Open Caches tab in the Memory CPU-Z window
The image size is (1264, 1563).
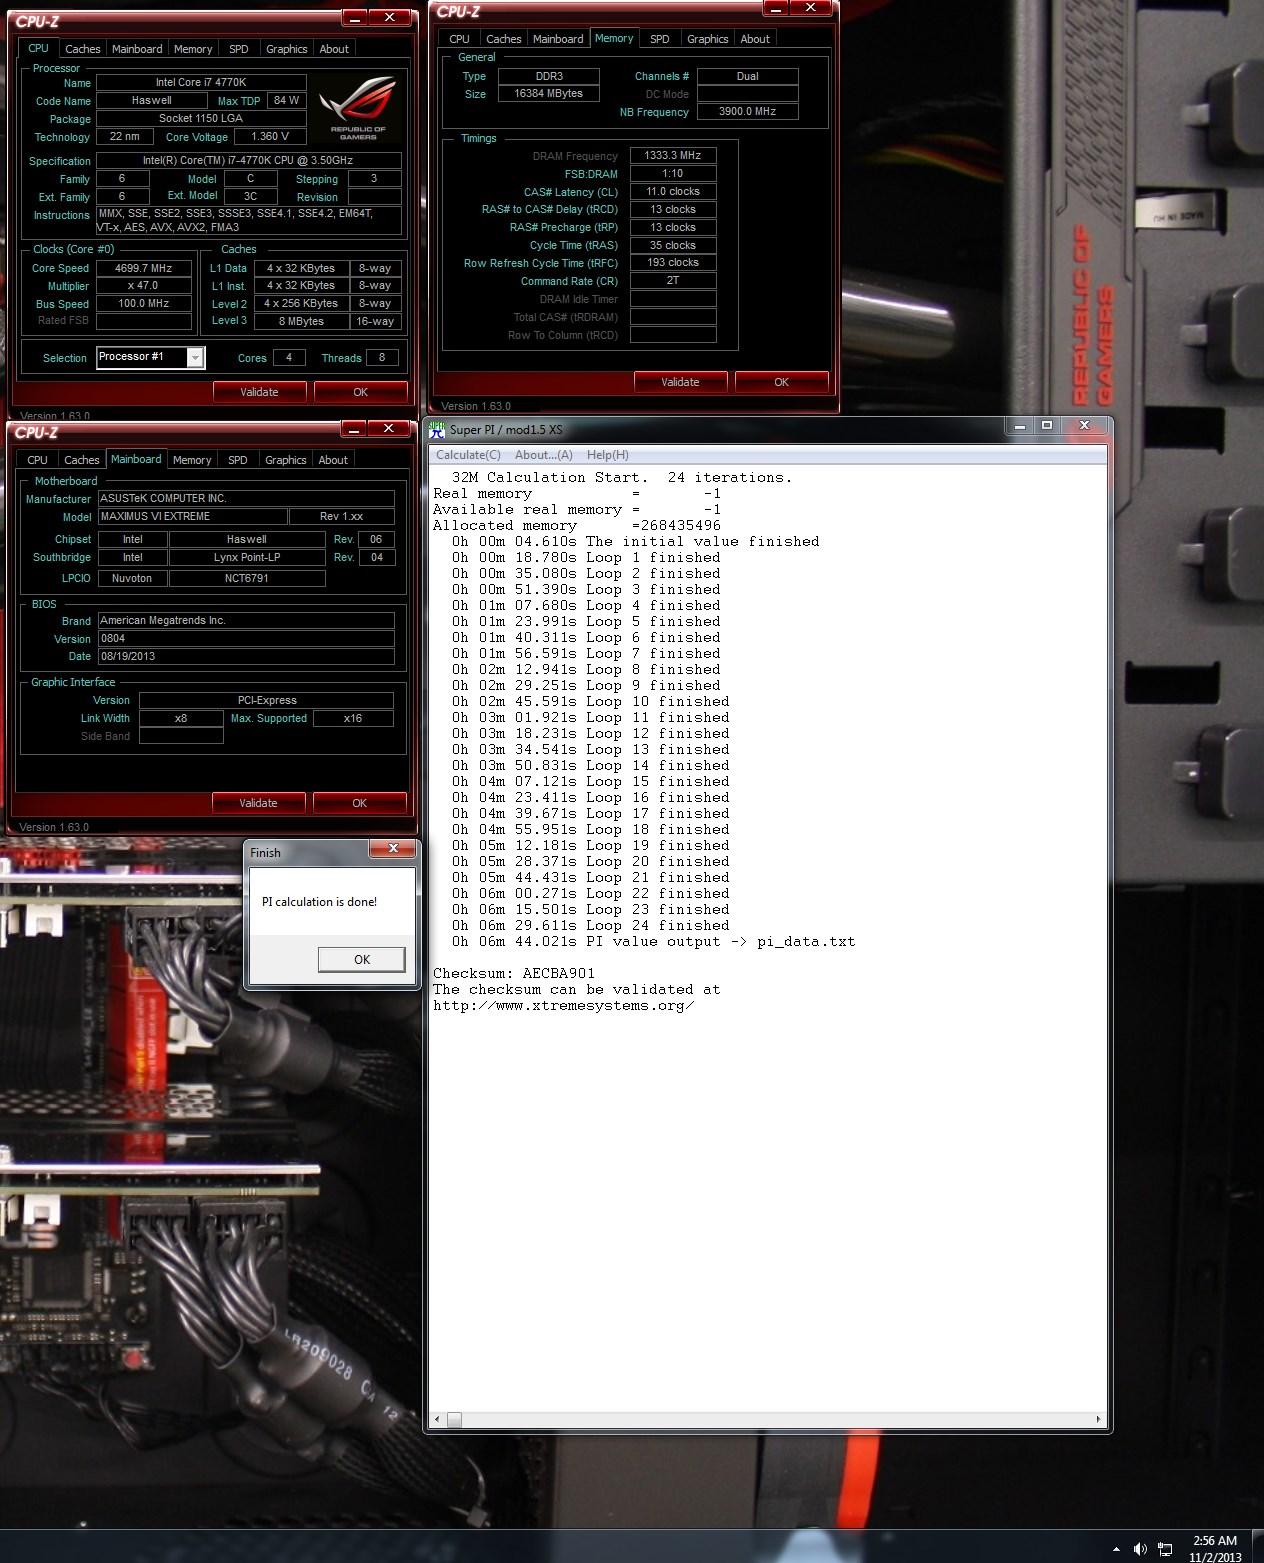pyautogui.click(x=504, y=39)
